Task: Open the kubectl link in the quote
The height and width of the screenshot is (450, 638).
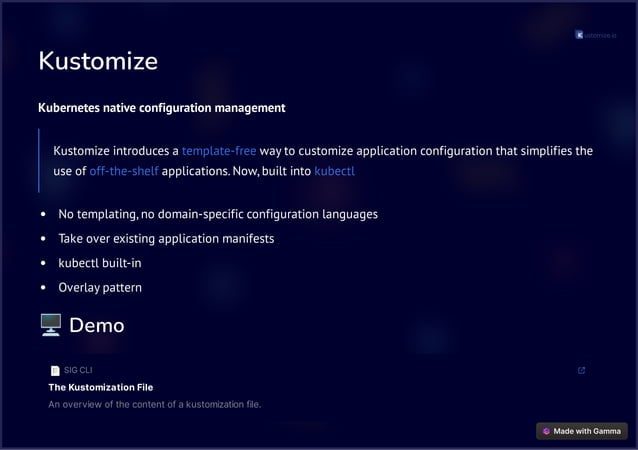Action: [x=334, y=171]
